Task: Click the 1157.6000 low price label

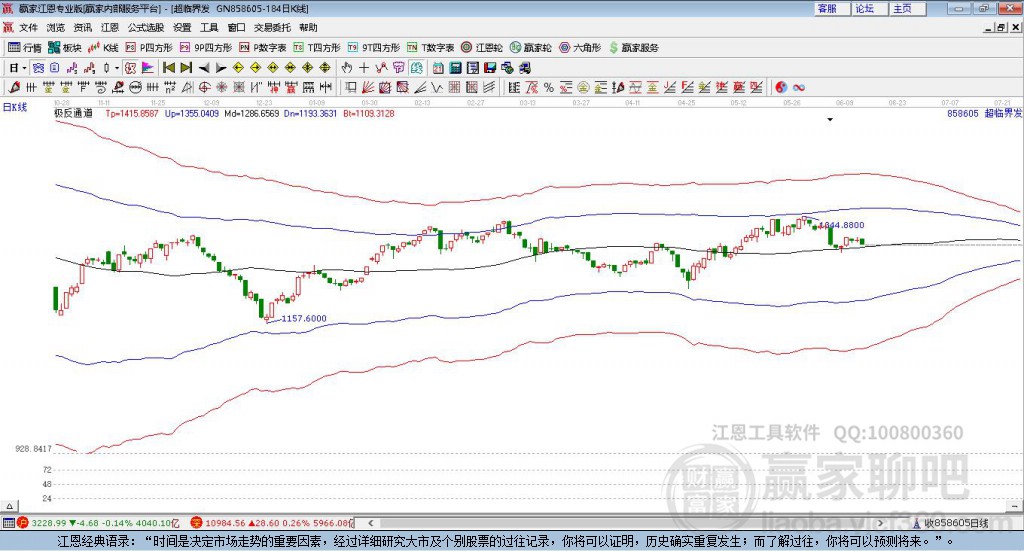Action: pos(304,319)
